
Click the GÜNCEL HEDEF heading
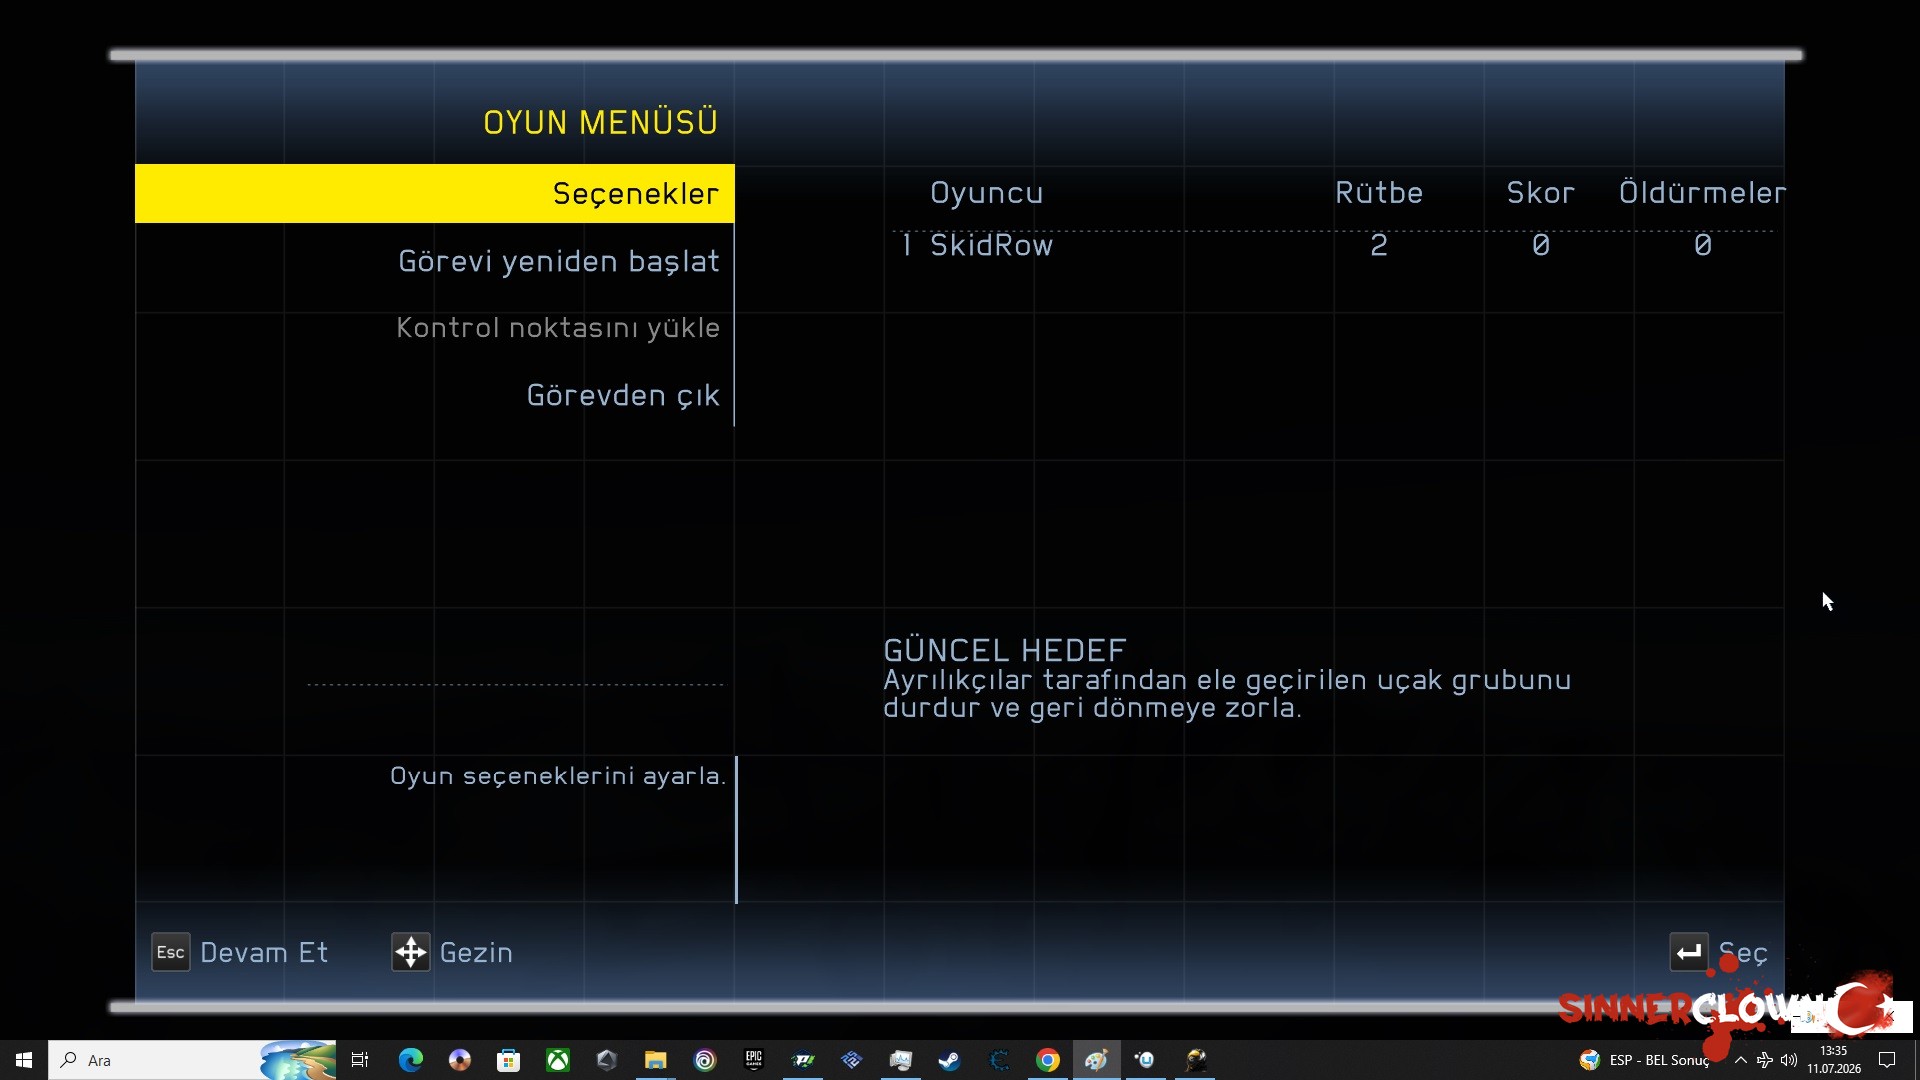click(1005, 651)
